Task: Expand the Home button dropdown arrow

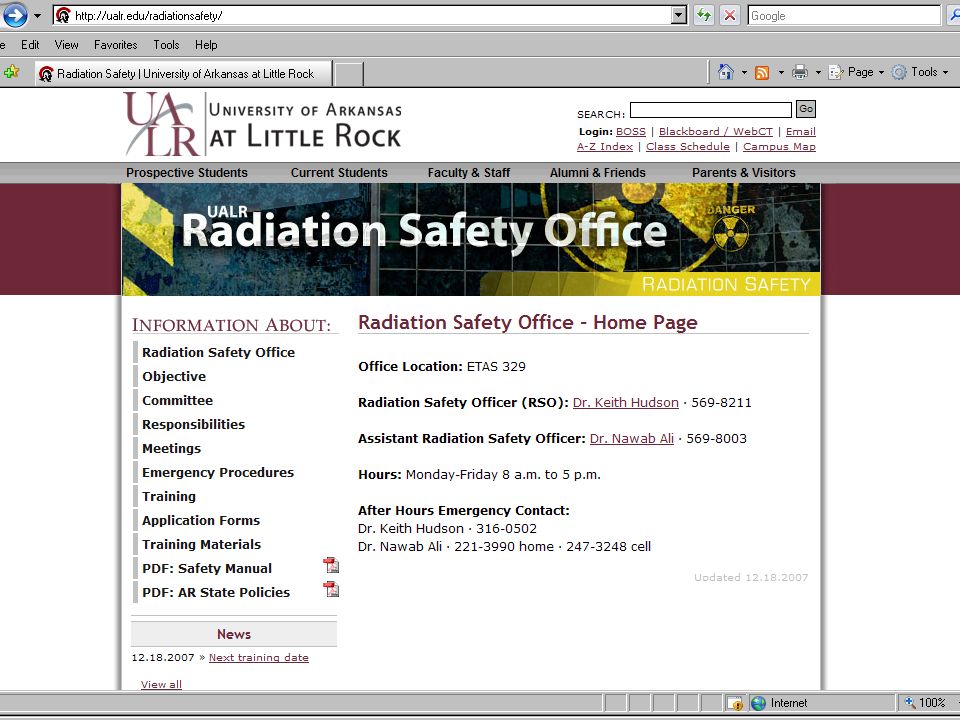Action: click(744, 73)
